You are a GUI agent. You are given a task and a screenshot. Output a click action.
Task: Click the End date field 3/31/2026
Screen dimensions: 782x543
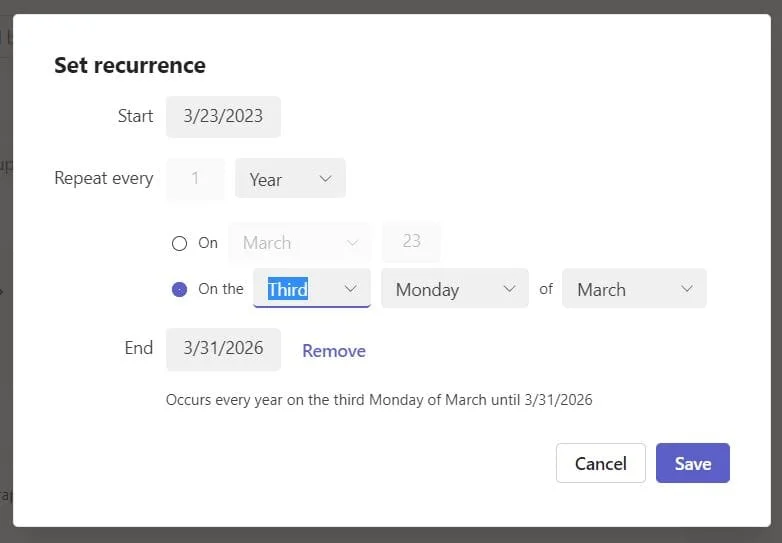click(x=223, y=349)
